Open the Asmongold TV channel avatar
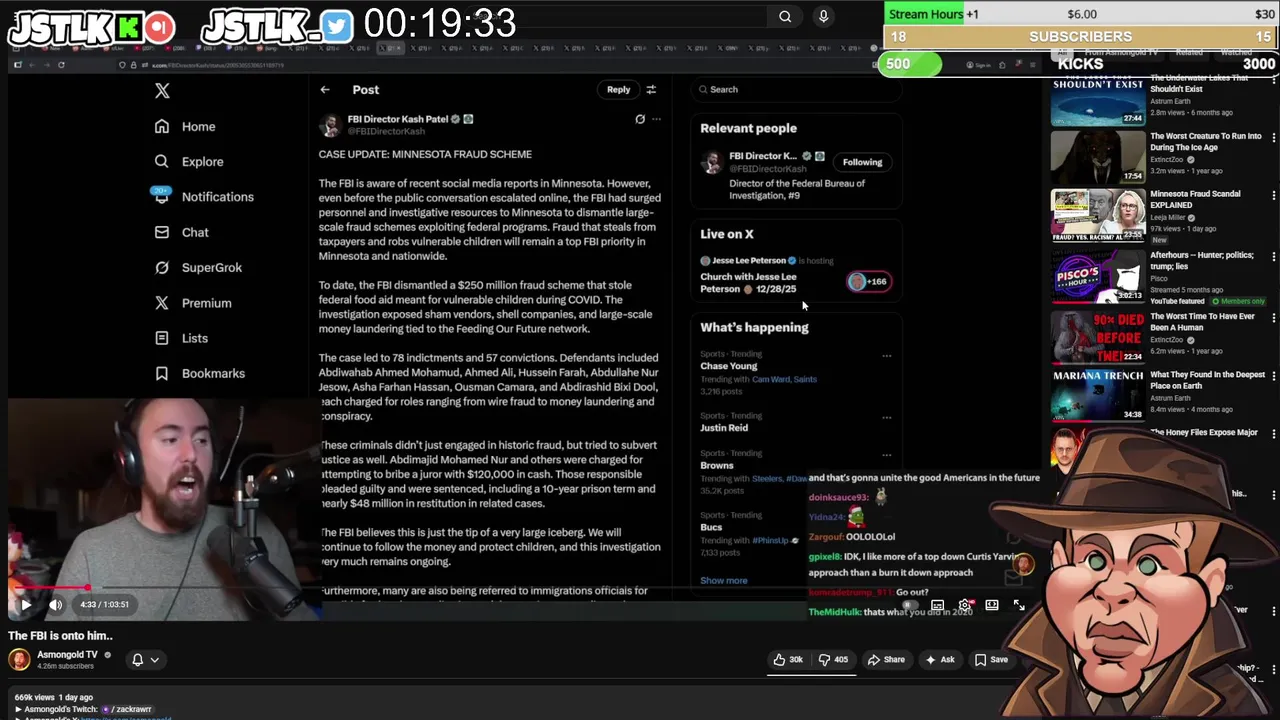The height and width of the screenshot is (720, 1280). point(20,660)
